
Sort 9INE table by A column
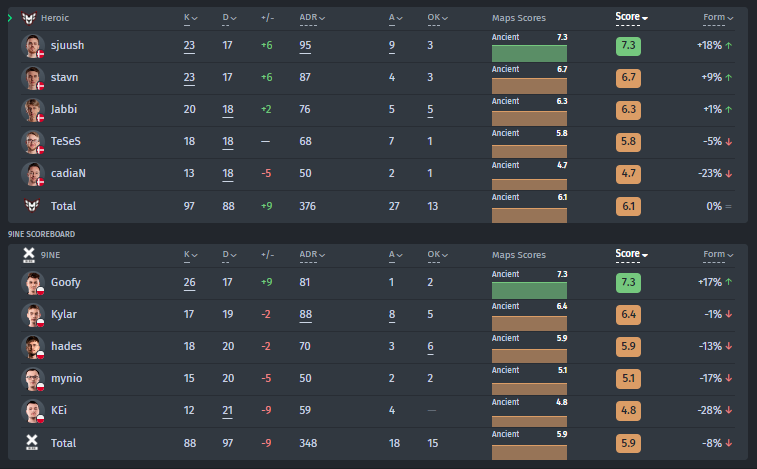395,255
